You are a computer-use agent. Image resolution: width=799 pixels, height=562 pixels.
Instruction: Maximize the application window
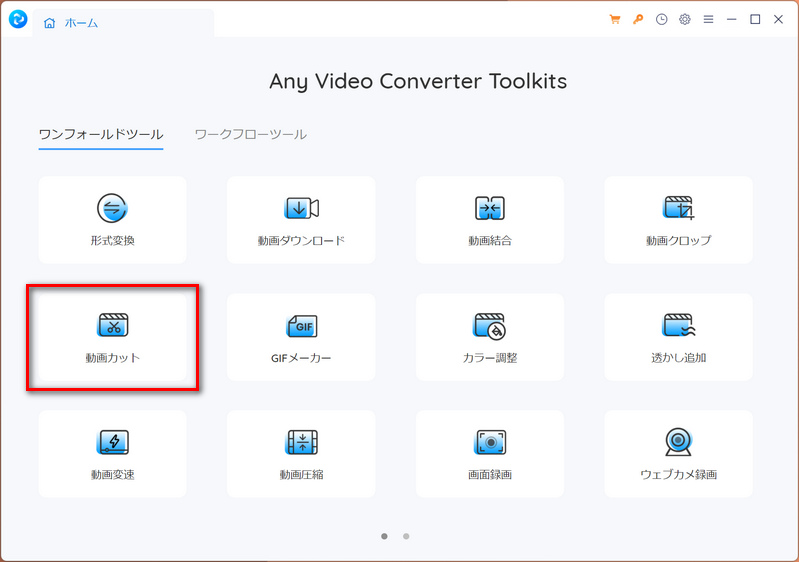click(x=755, y=19)
